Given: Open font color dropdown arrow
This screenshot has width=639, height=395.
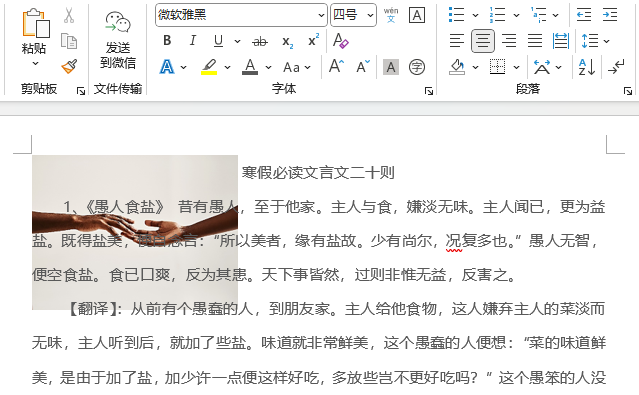Looking at the screenshot, I should [268, 67].
